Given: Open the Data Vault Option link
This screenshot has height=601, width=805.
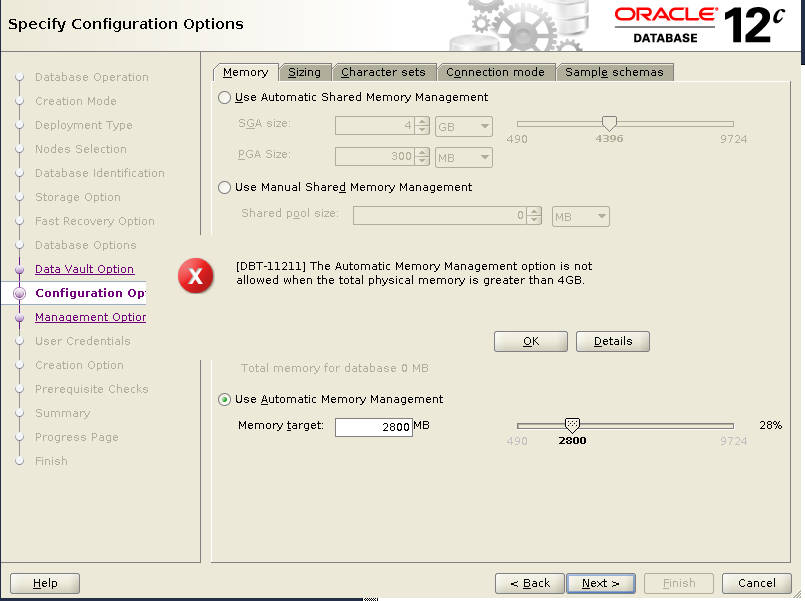Looking at the screenshot, I should pos(84,270).
